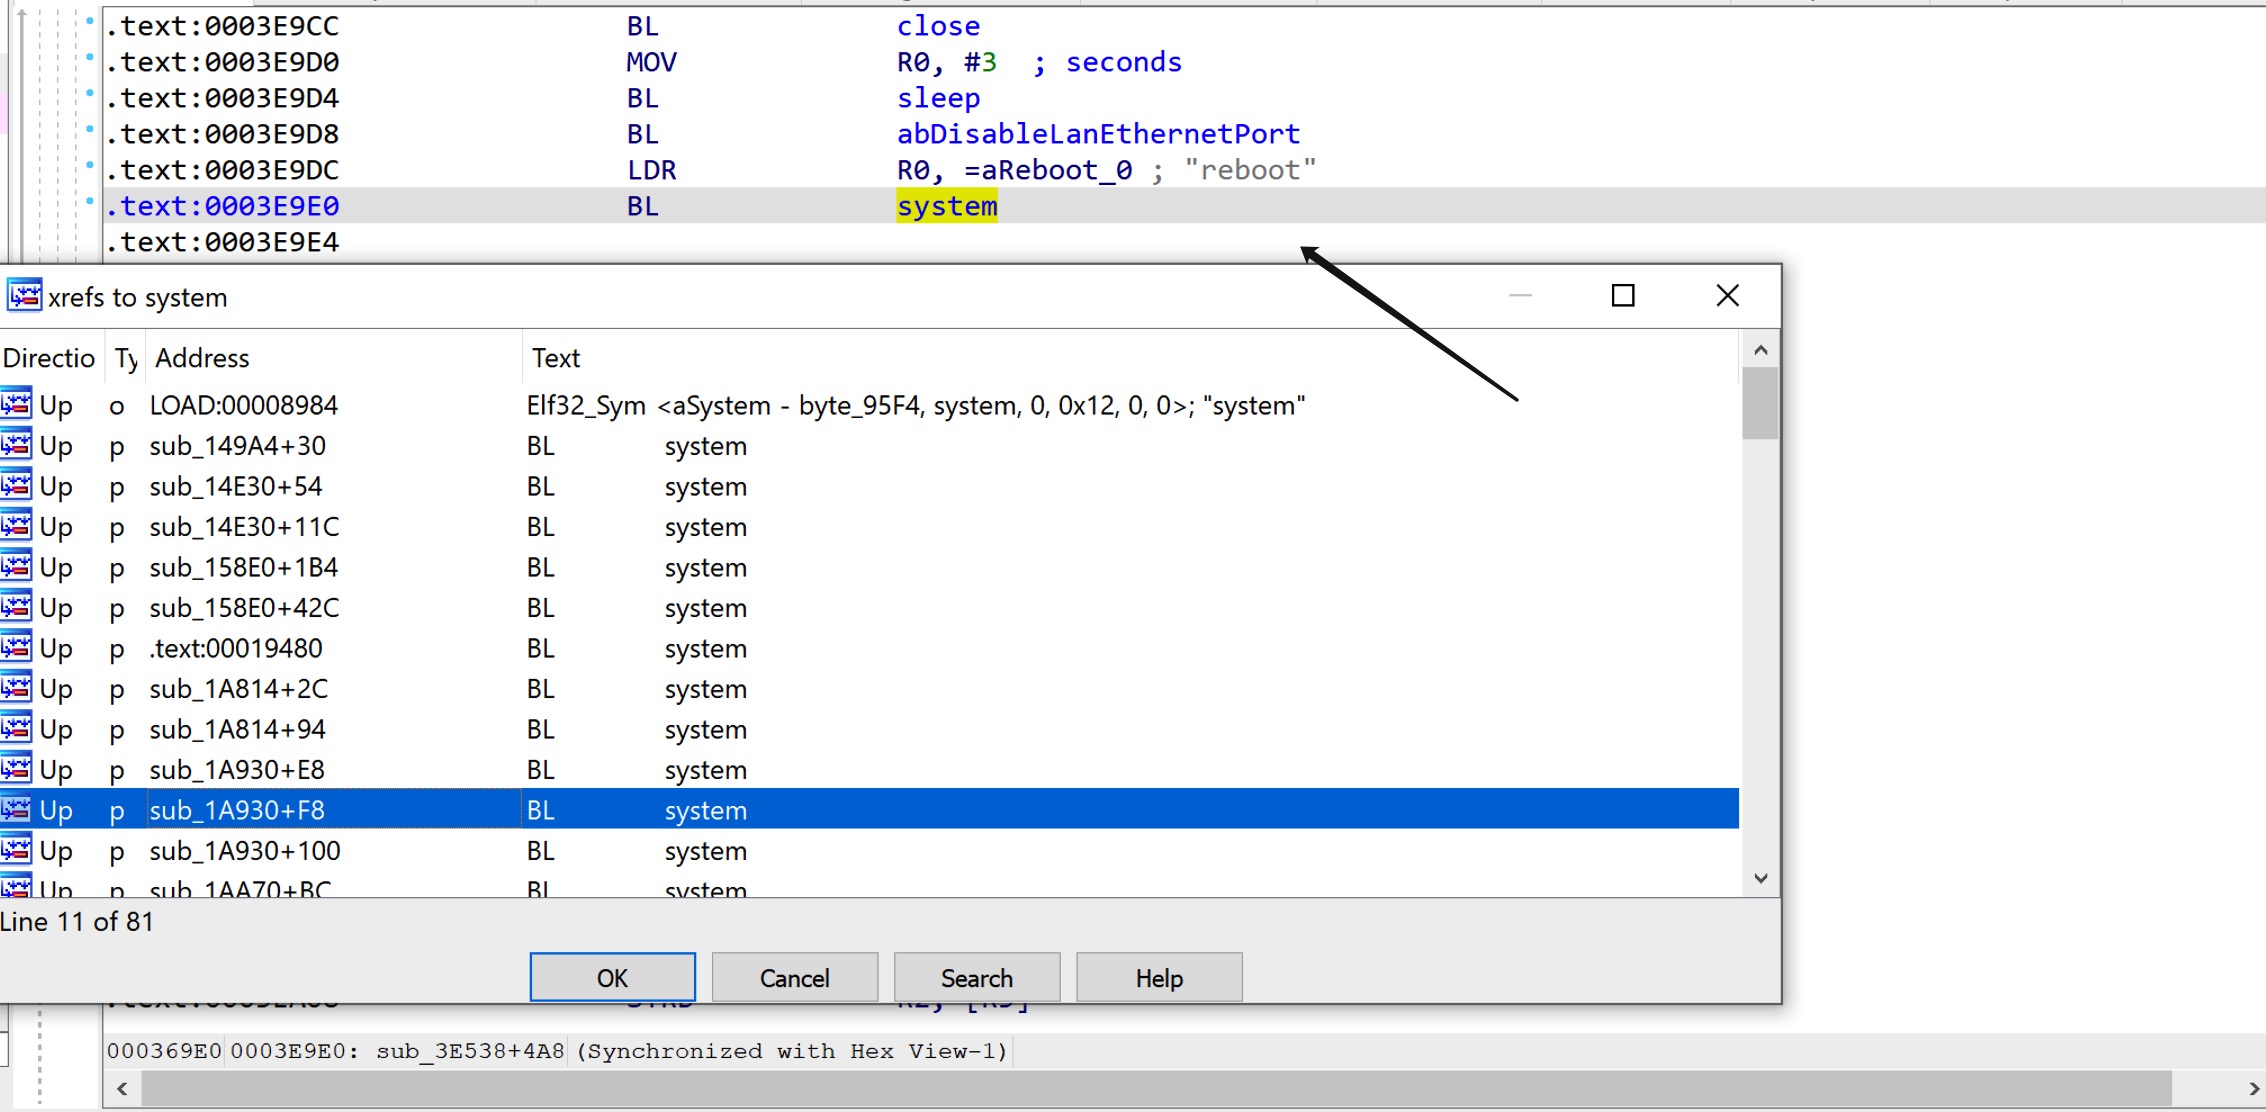Sort by Direction column header
The image size is (2266, 1112).
tap(48, 358)
